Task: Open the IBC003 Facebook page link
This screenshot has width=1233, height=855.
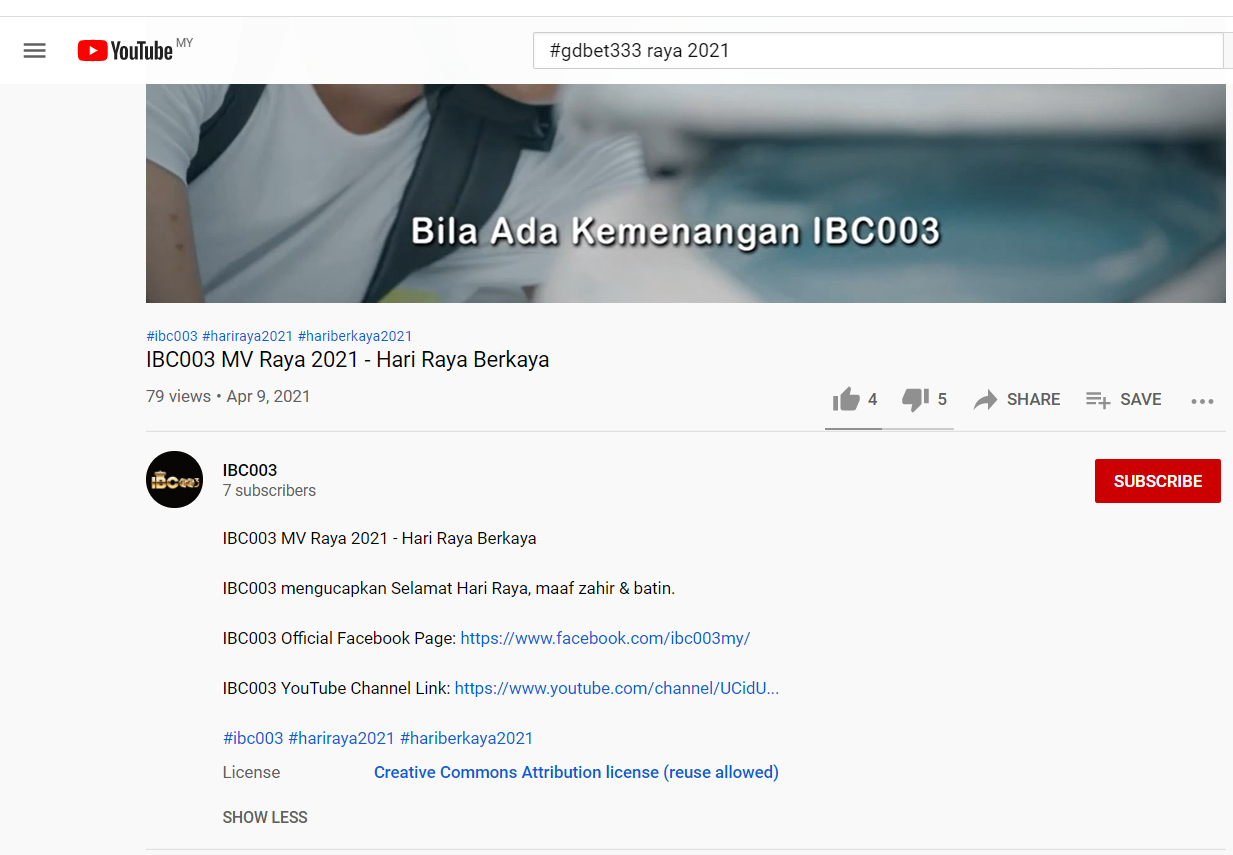Action: click(605, 638)
